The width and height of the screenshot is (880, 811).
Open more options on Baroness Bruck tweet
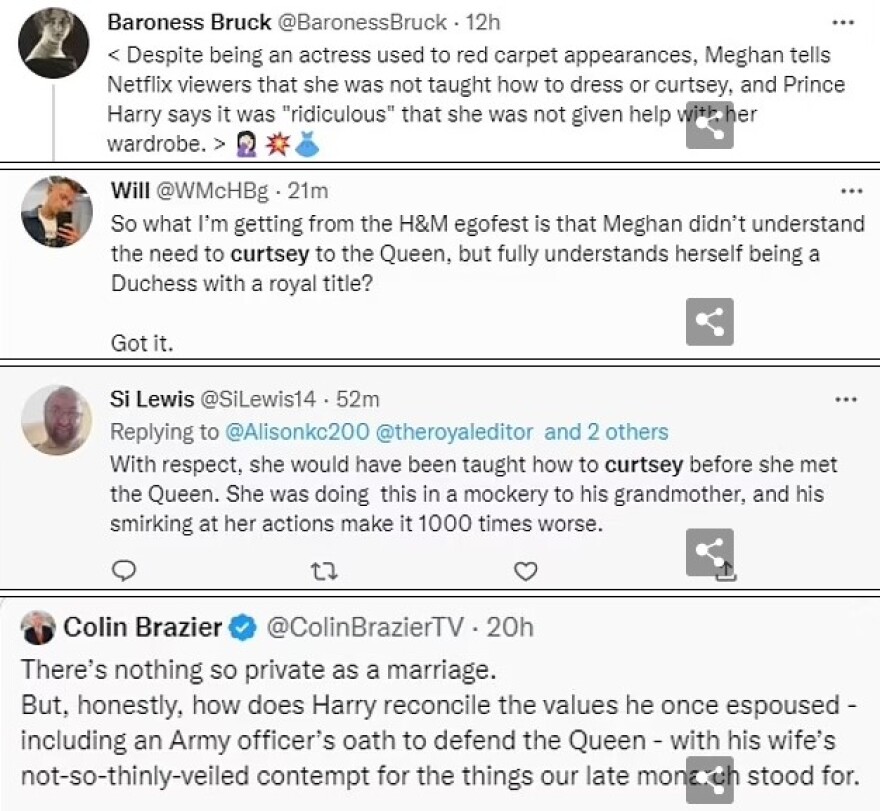coord(845,21)
